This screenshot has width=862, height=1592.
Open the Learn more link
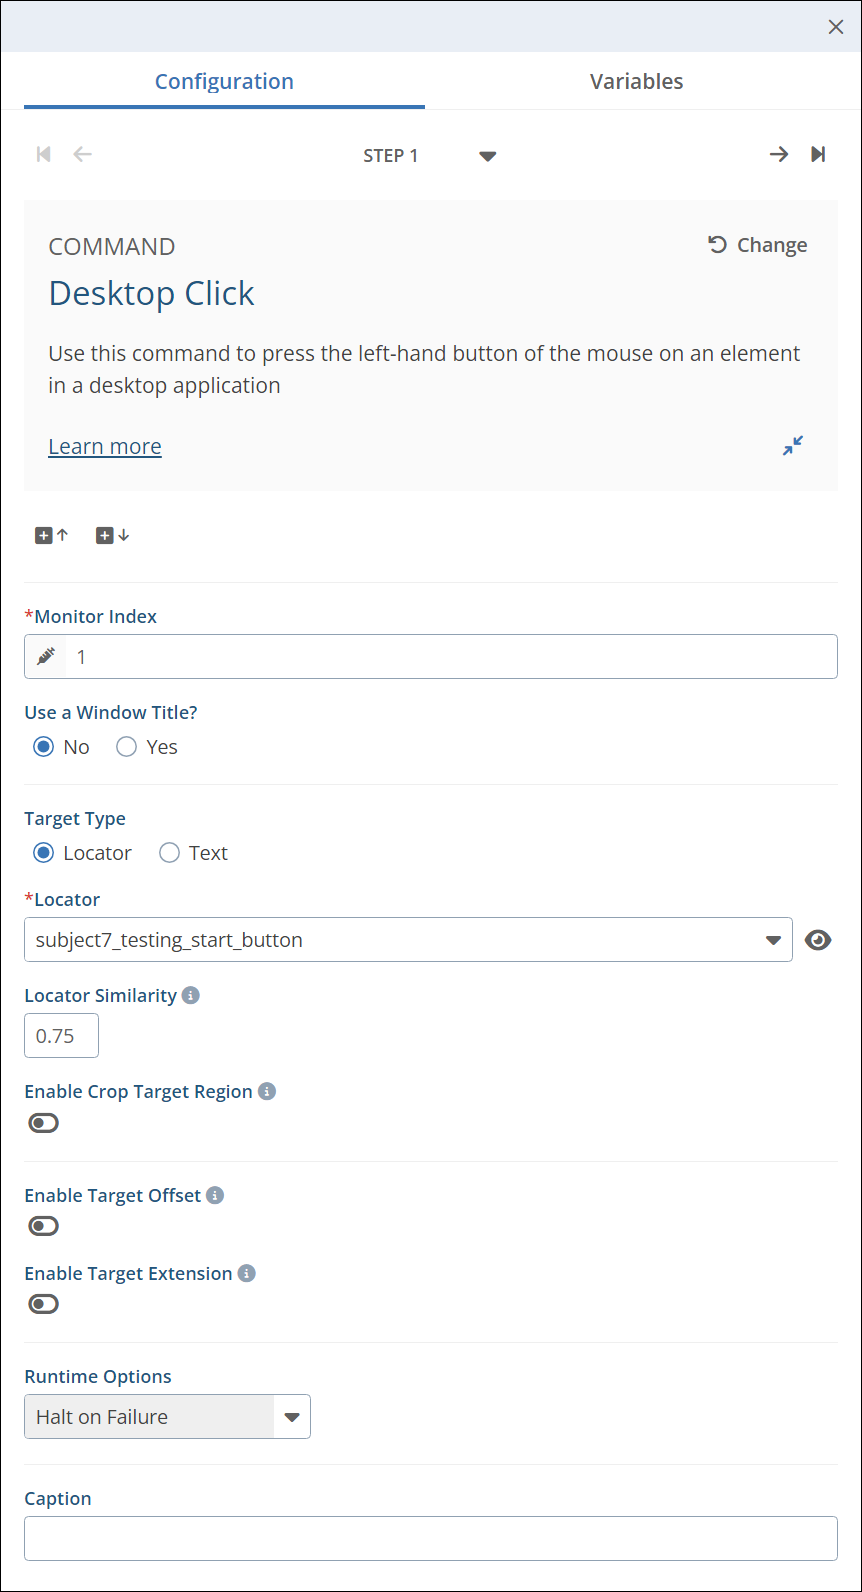pos(105,446)
